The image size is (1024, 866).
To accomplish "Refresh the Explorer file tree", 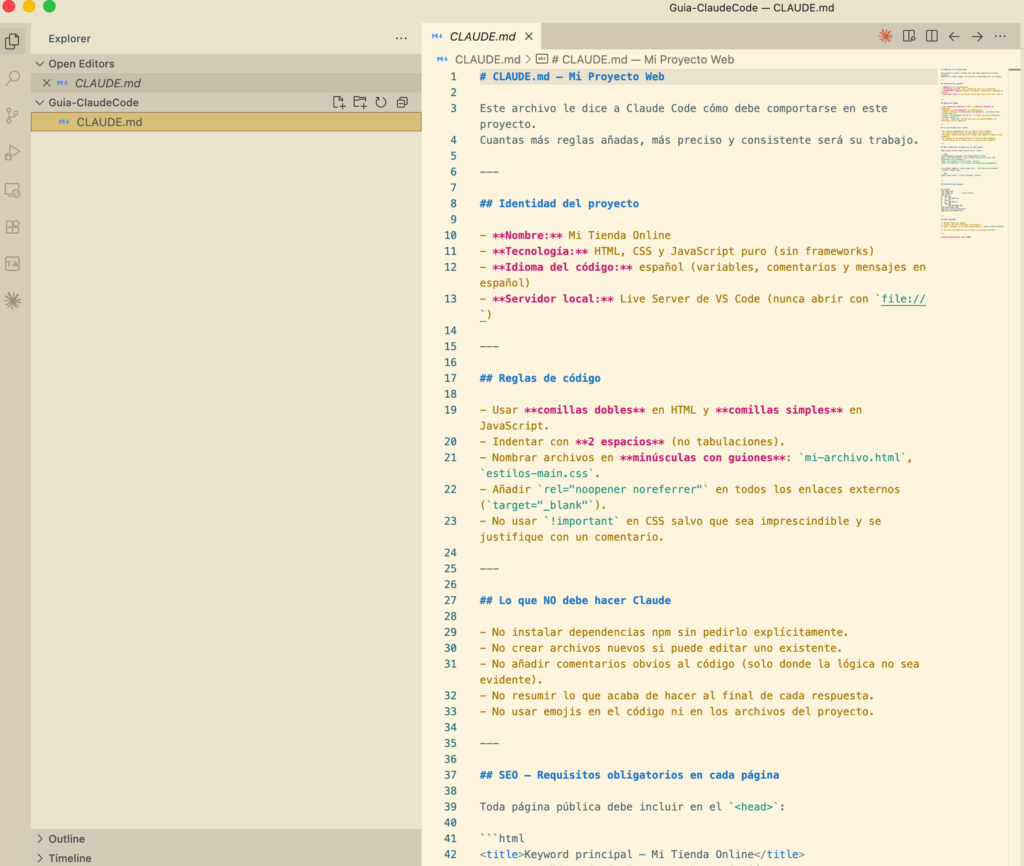I will coord(381,102).
